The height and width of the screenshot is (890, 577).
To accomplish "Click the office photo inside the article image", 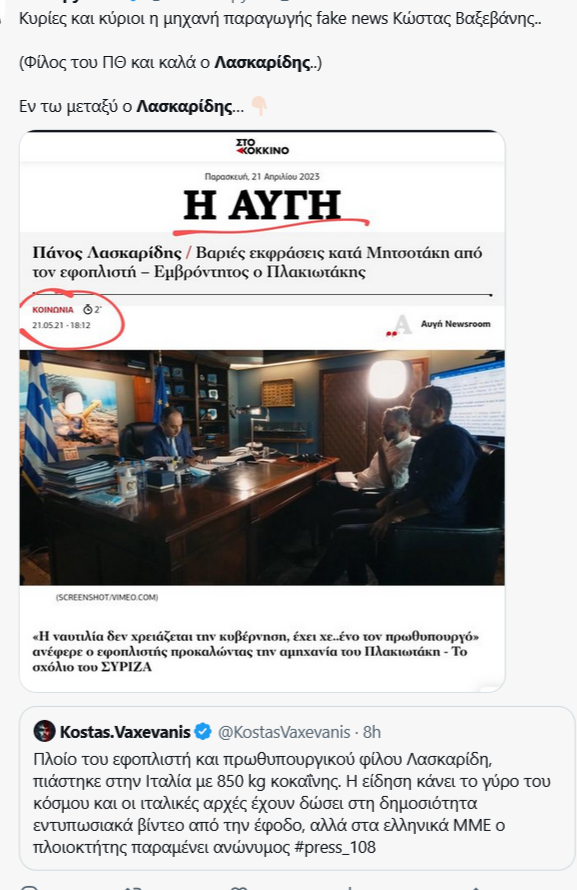I will point(262,467).
